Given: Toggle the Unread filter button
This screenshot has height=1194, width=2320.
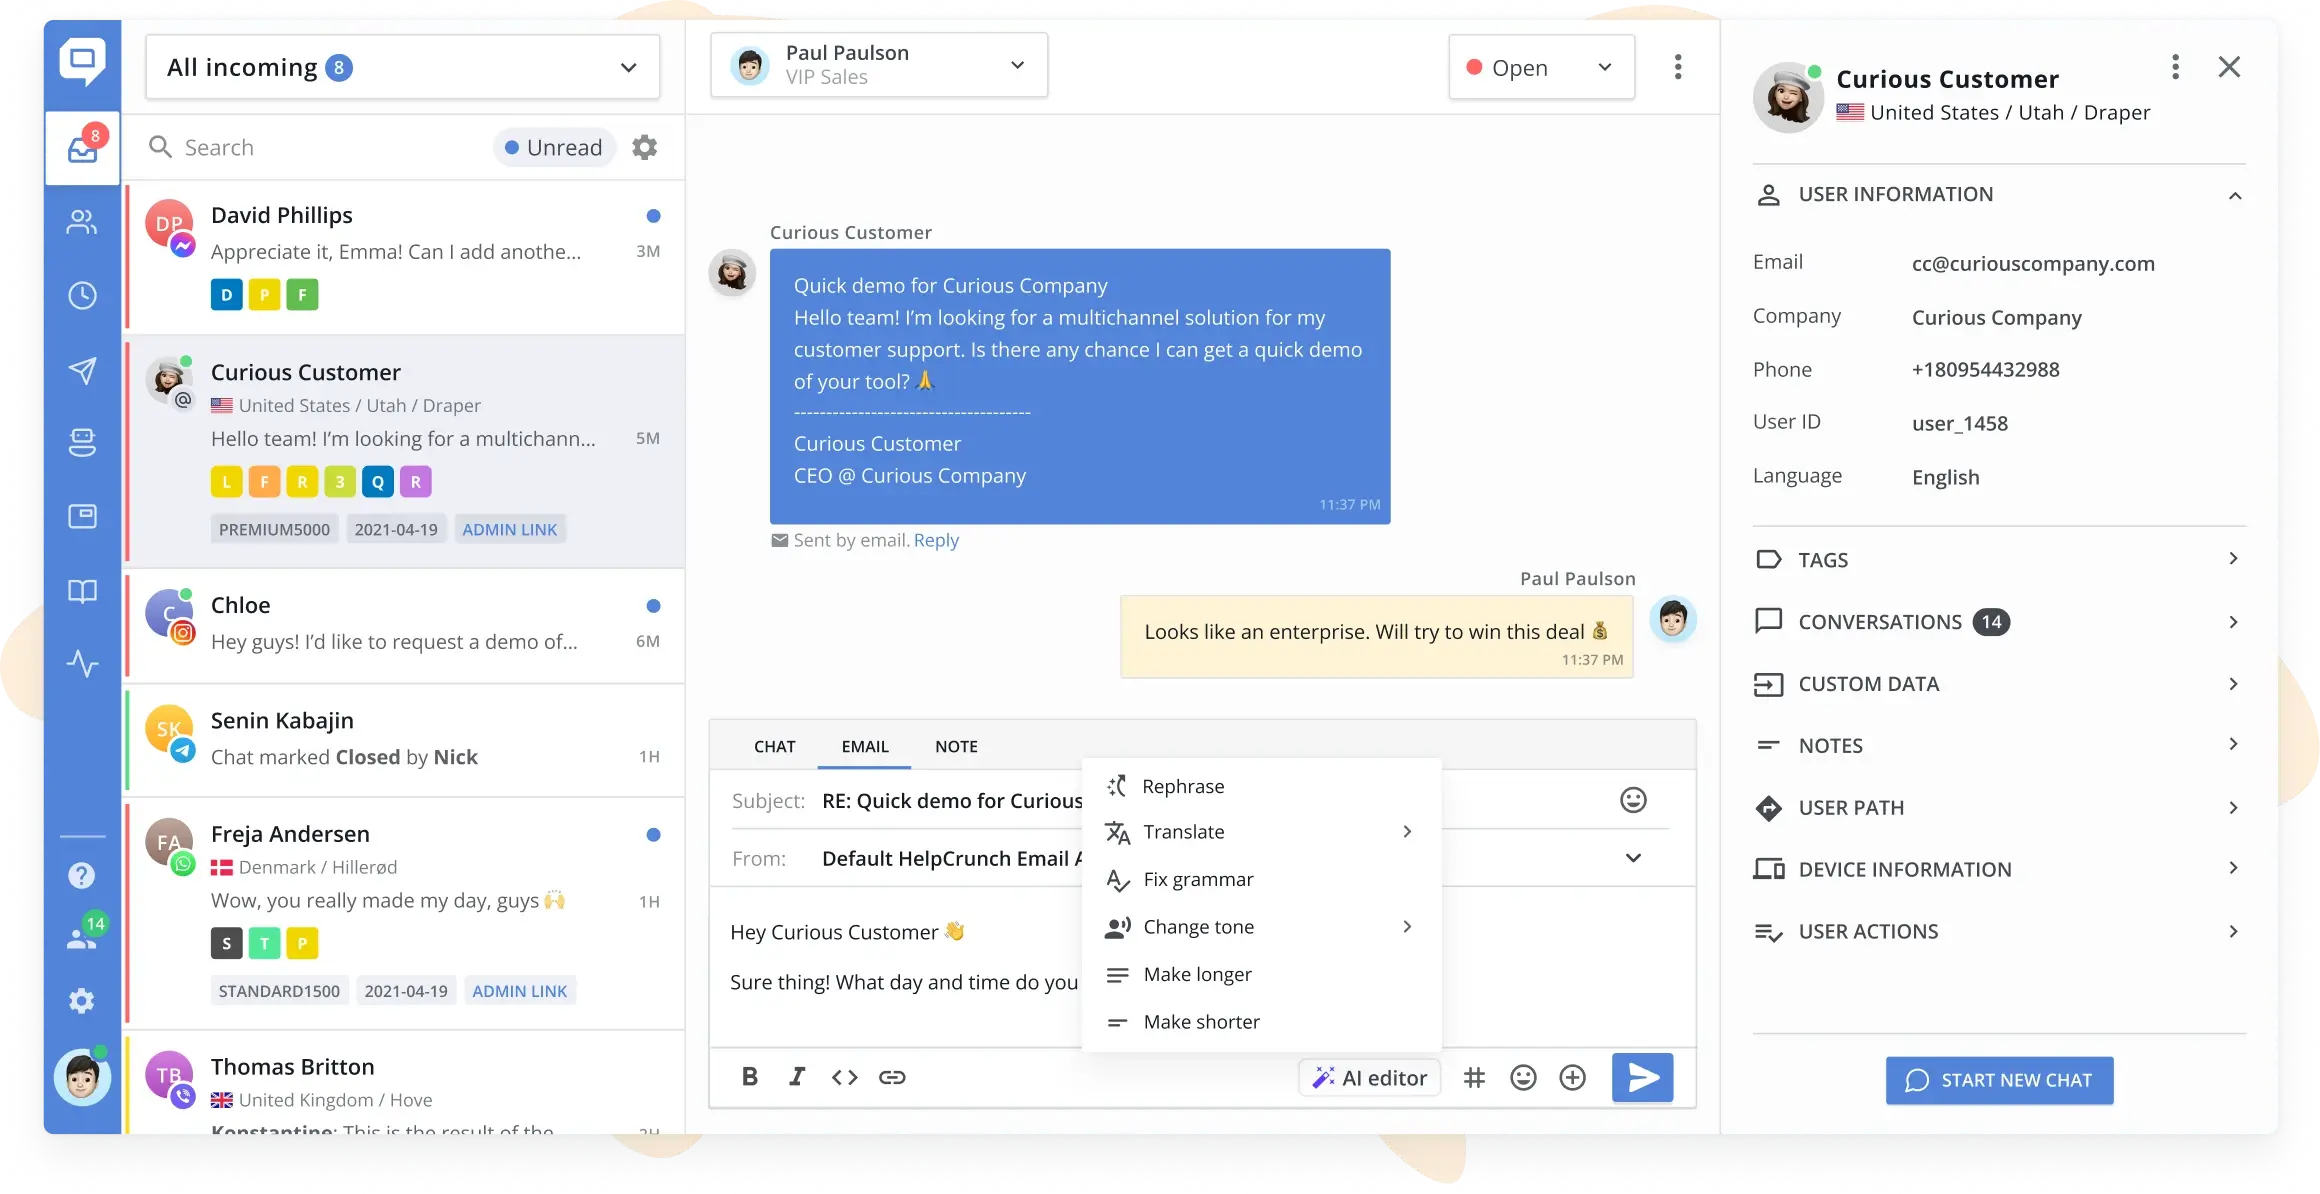Looking at the screenshot, I should click(553, 146).
